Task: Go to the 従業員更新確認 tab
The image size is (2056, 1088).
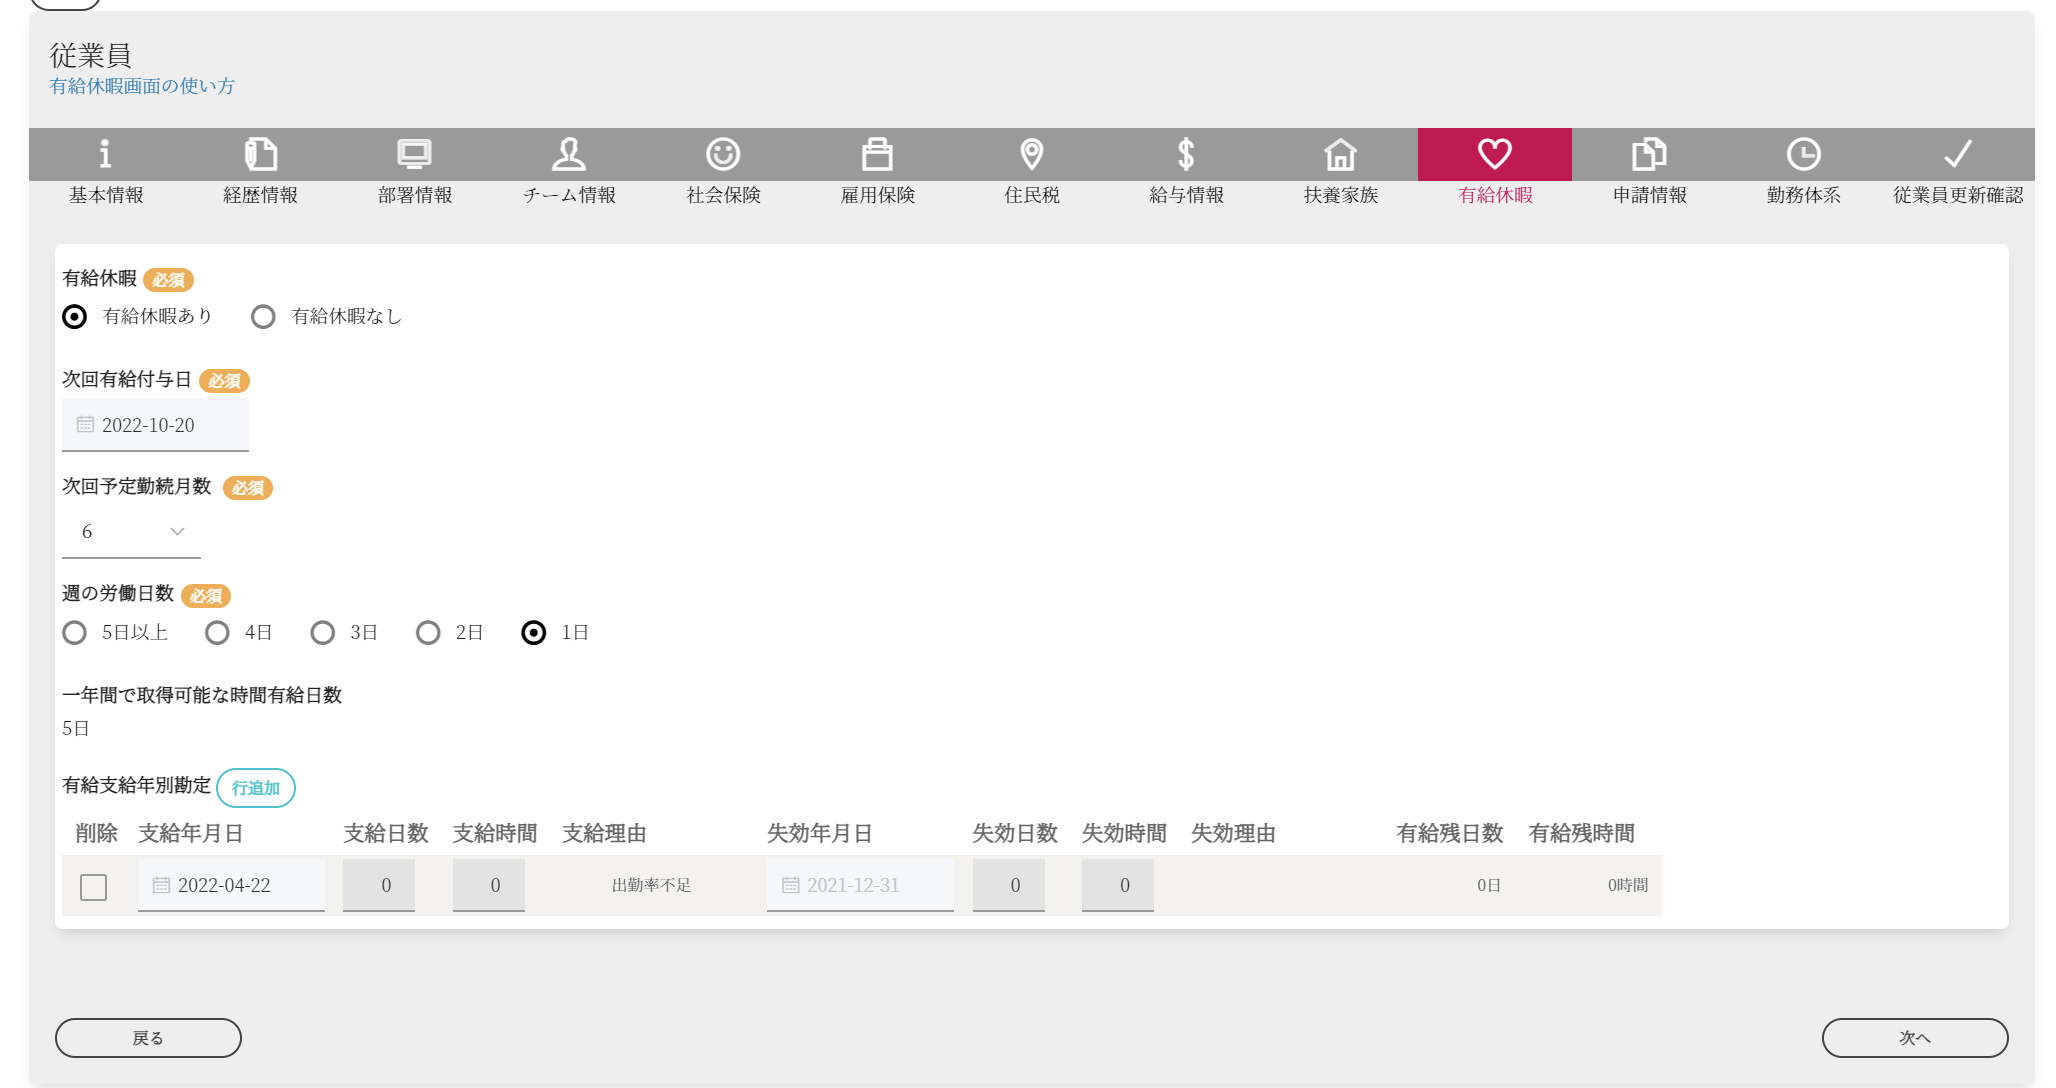Action: [1957, 167]
